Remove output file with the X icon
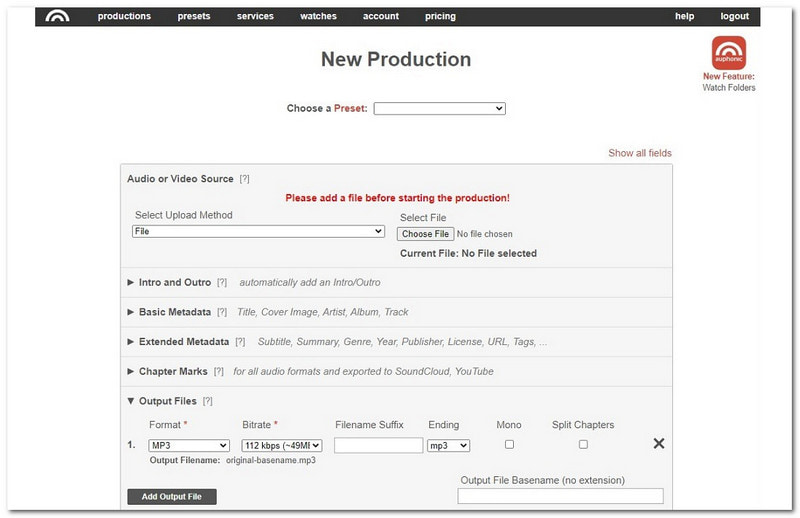 658,444
